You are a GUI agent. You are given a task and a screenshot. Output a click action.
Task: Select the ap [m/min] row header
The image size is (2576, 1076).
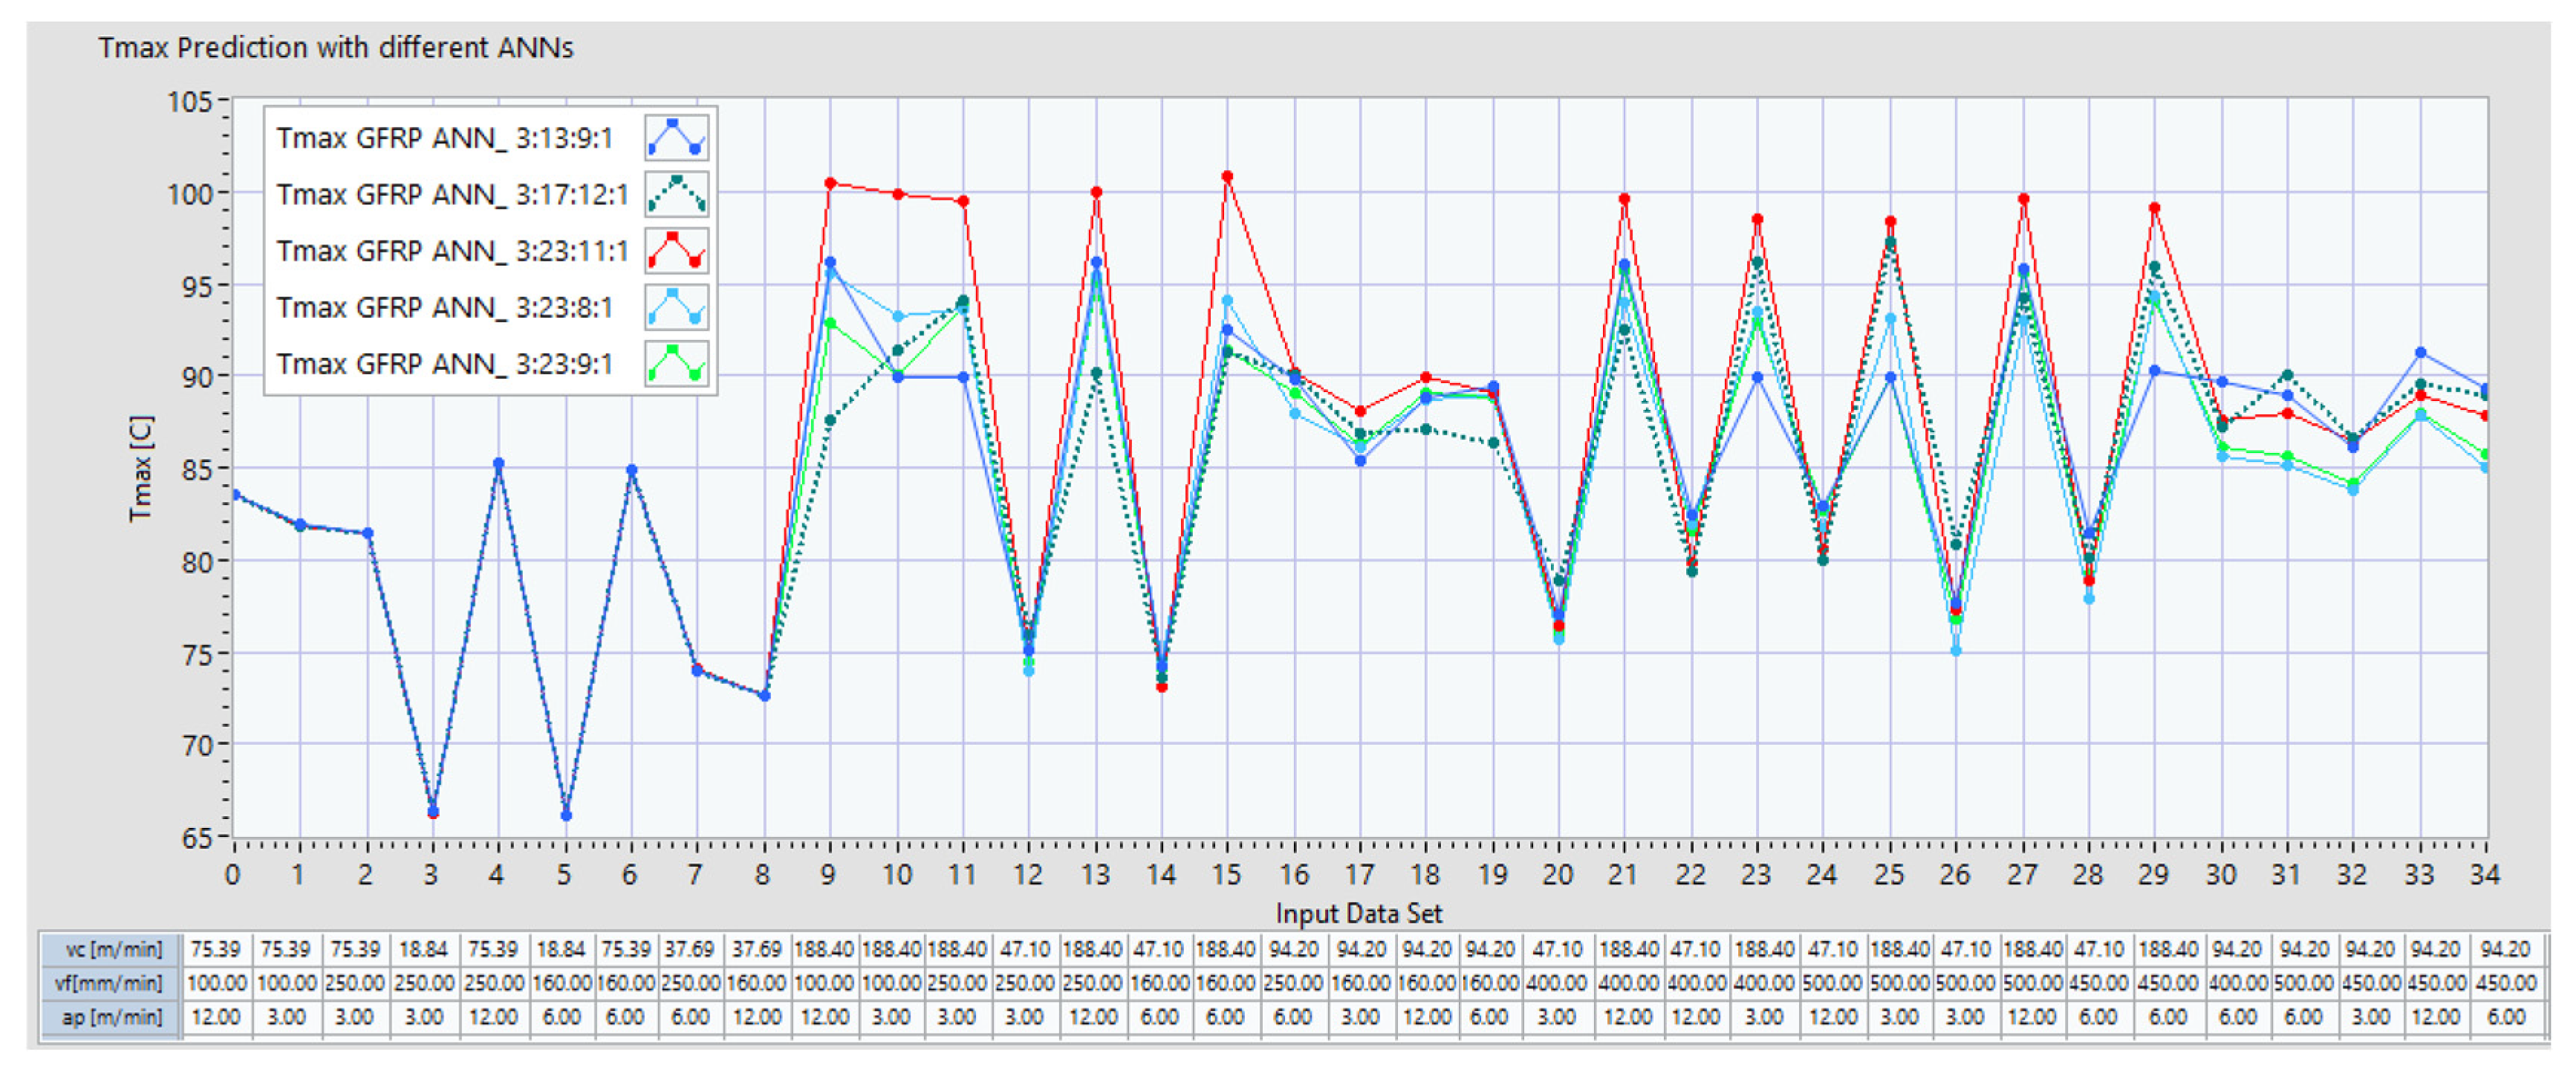[112, 1017]
